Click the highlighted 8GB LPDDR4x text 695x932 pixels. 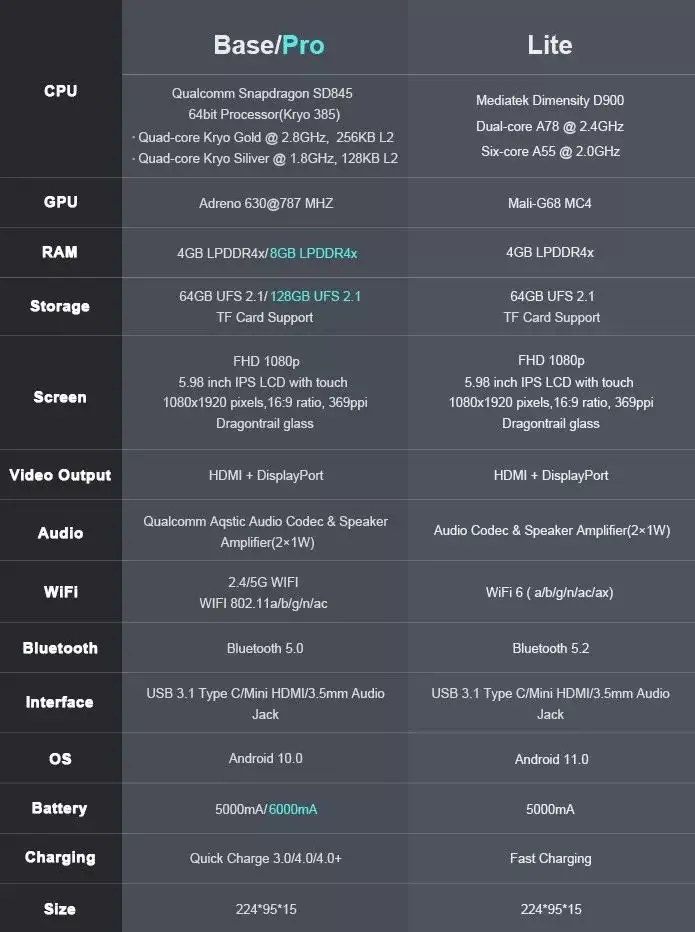[x=313, y=253]
